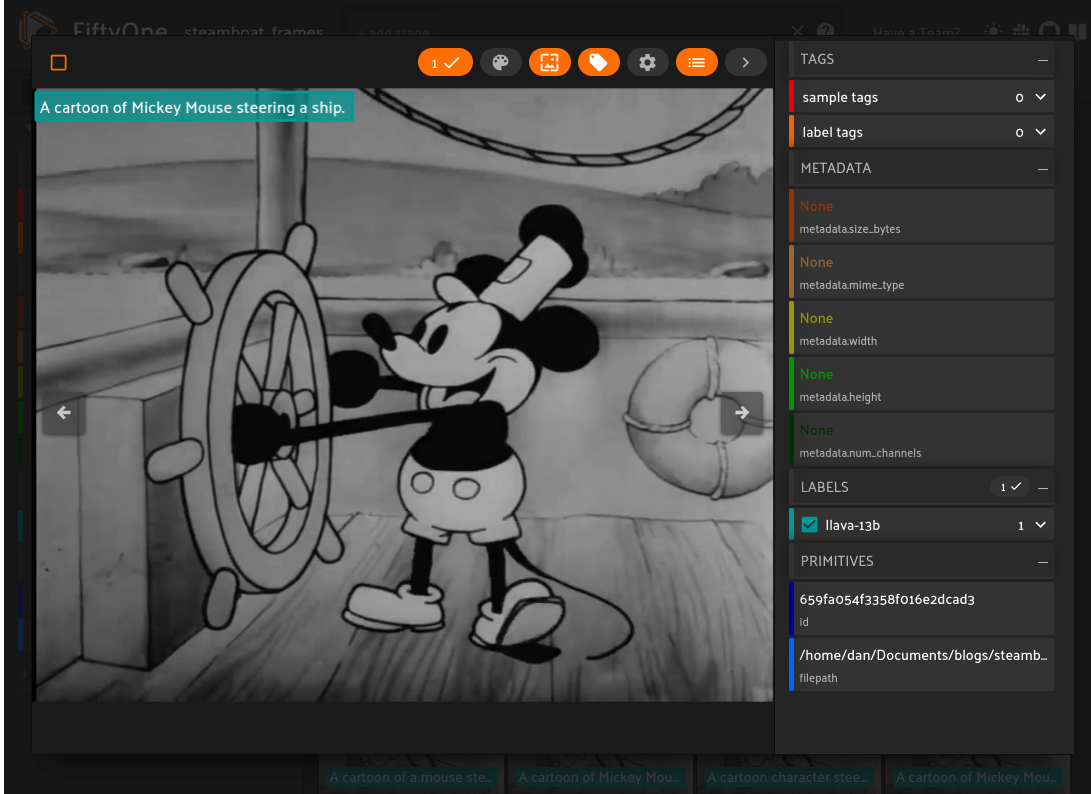Collapse the TAGS section

coord(1042,60)
